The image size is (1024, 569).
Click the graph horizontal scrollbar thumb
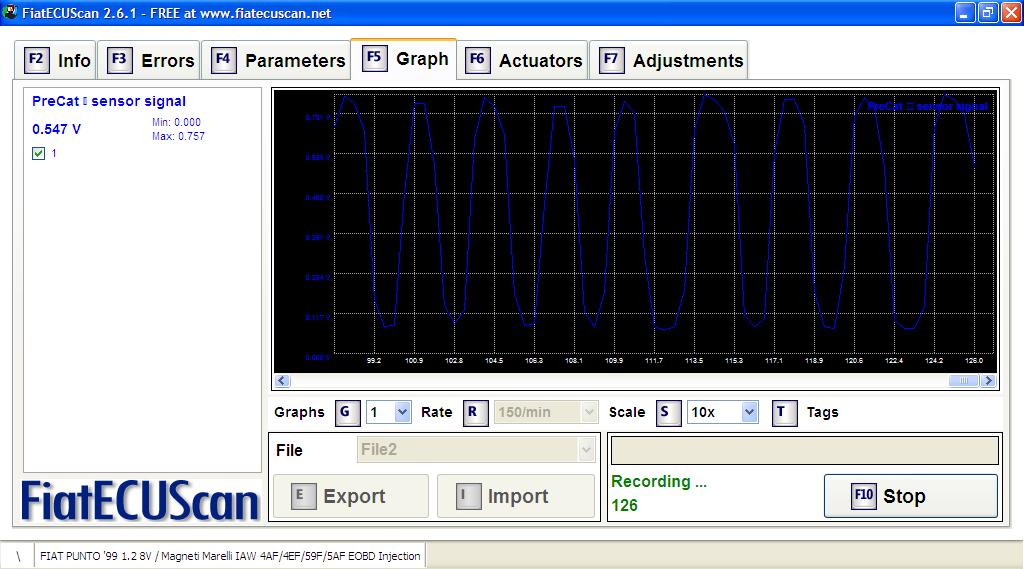(x=964, y=381)
